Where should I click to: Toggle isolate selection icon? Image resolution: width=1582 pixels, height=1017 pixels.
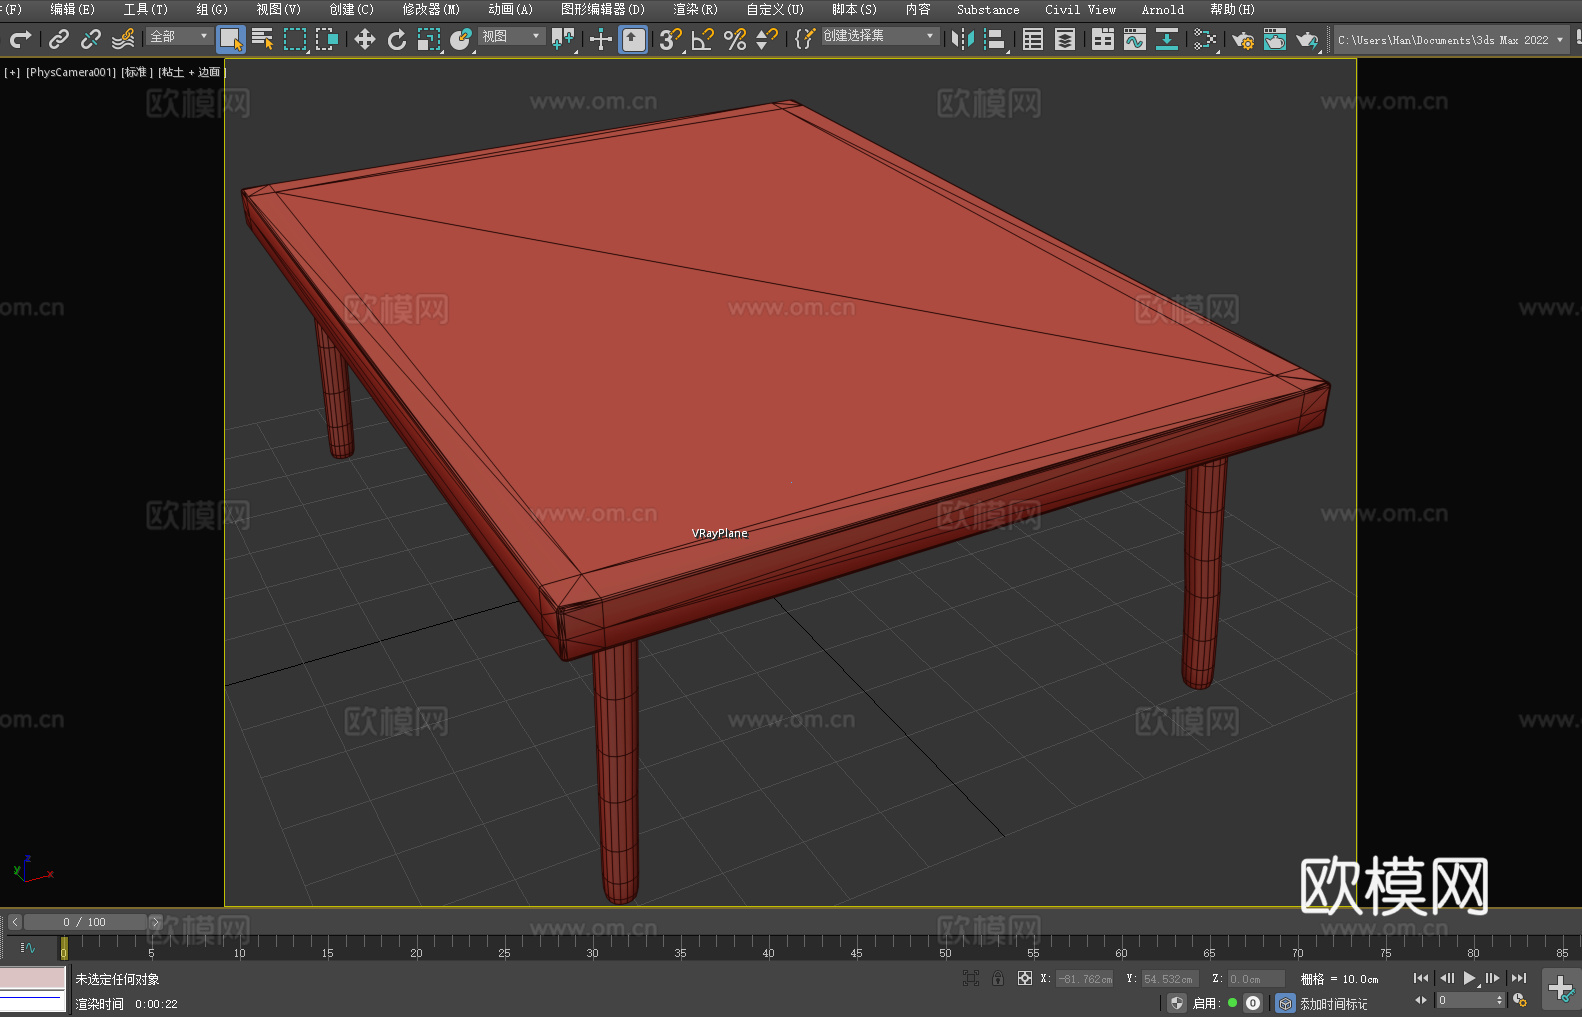(x=970, y=978)
